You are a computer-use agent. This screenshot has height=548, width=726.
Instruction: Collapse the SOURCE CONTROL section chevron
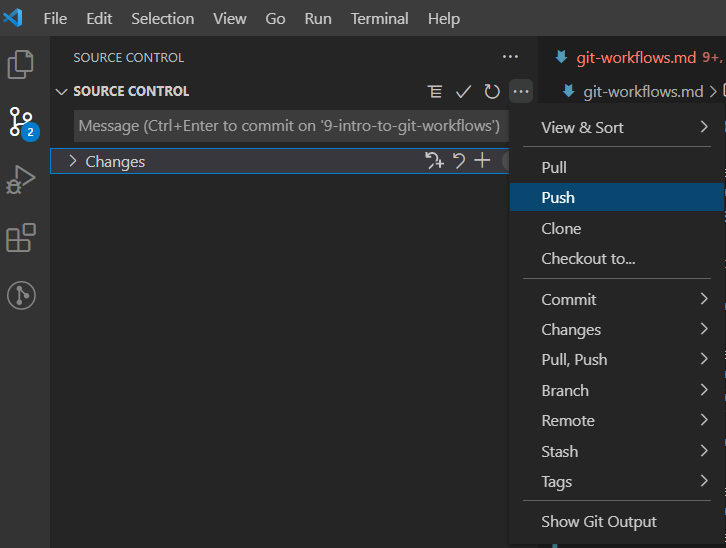[x=61, y=92]
